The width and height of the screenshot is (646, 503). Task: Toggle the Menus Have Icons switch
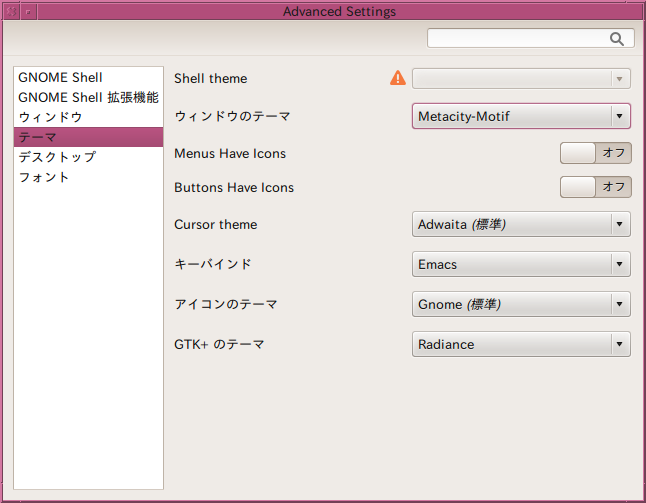pyautogui.click(x=595, y=153)
